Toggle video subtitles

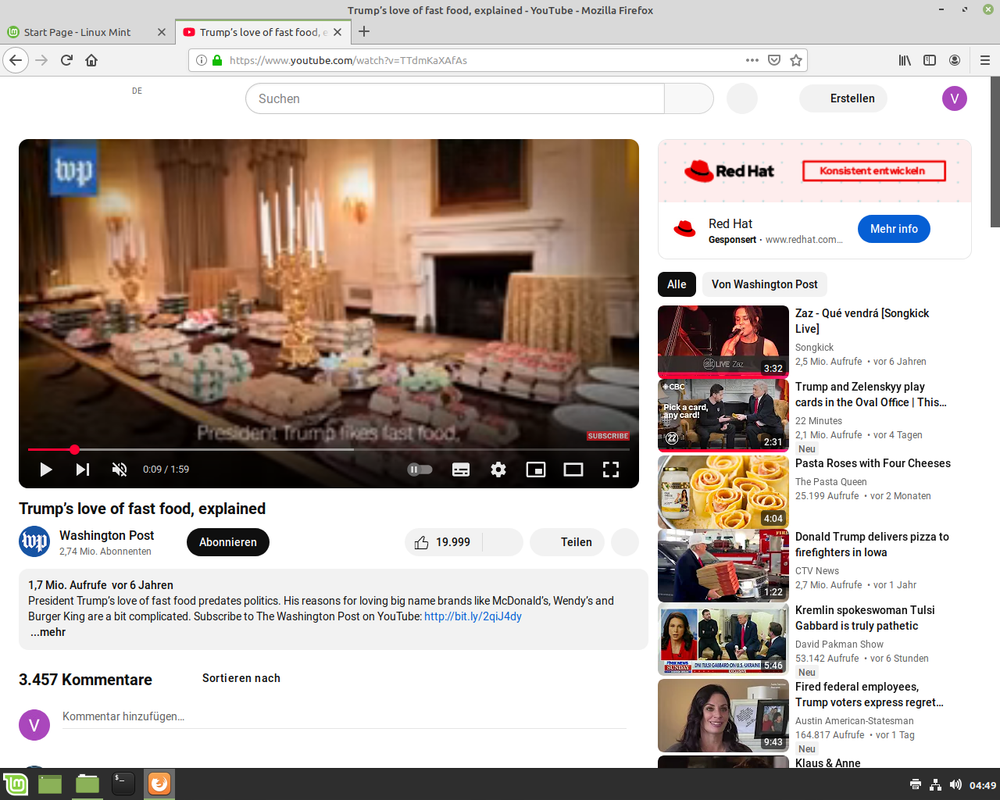[x=460, y=470]
